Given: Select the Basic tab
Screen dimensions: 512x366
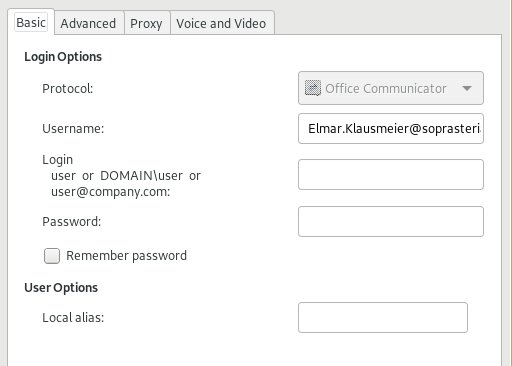Looking at the screenshot, I should tap(31, 23).
